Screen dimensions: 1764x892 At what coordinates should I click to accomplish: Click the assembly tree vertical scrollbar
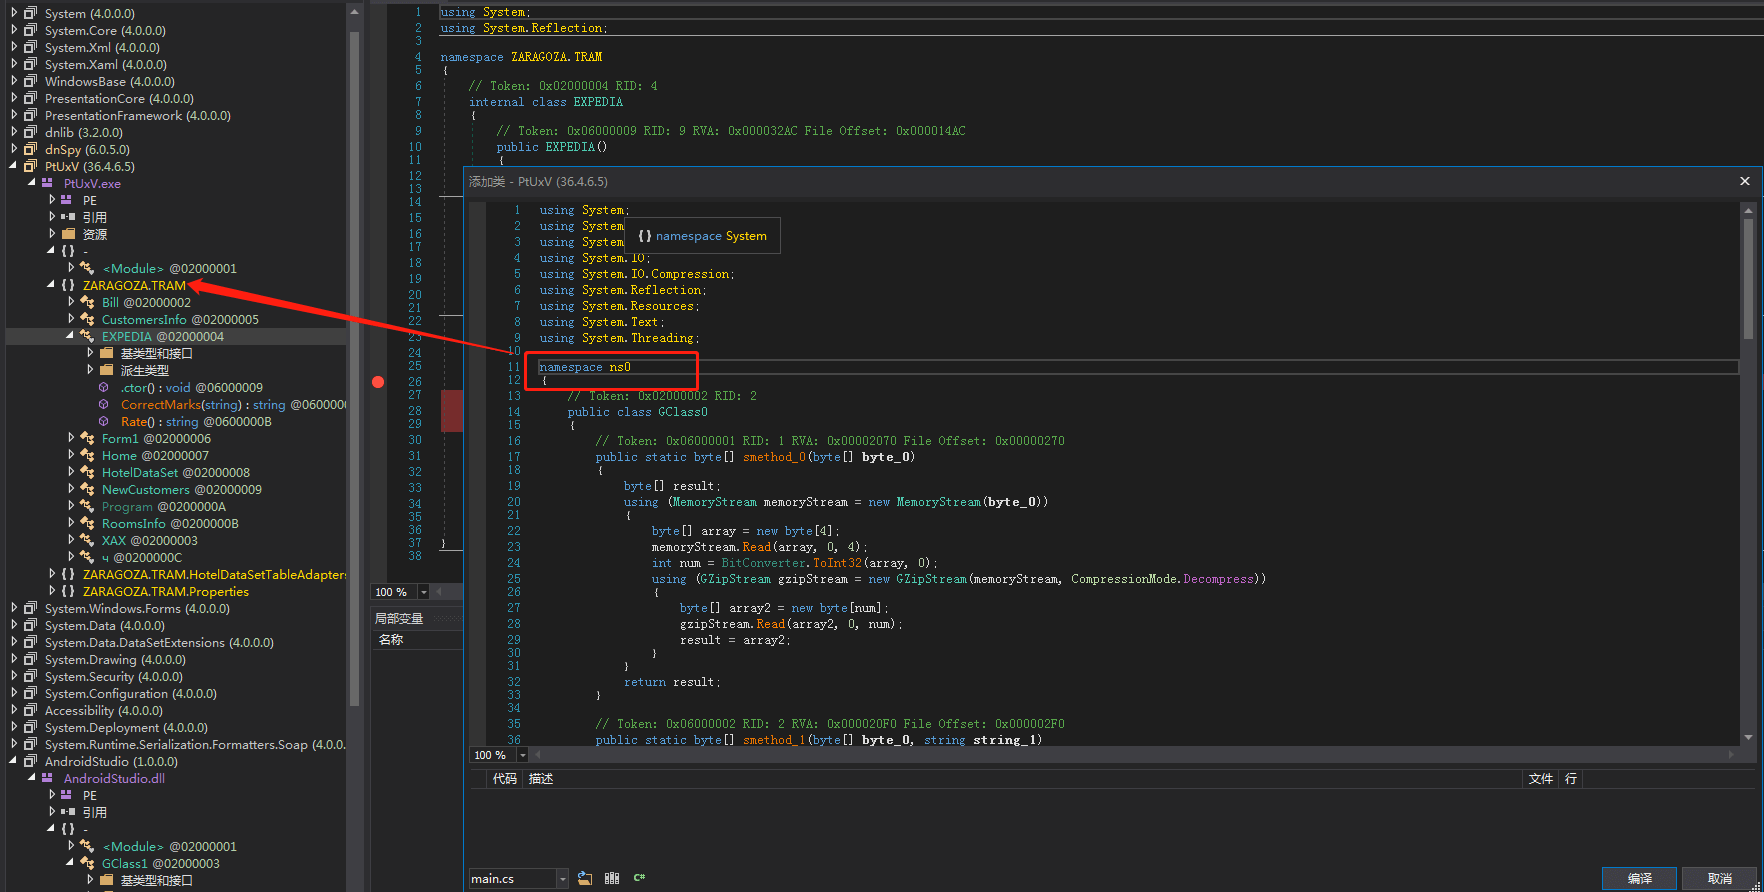[354, 370]
